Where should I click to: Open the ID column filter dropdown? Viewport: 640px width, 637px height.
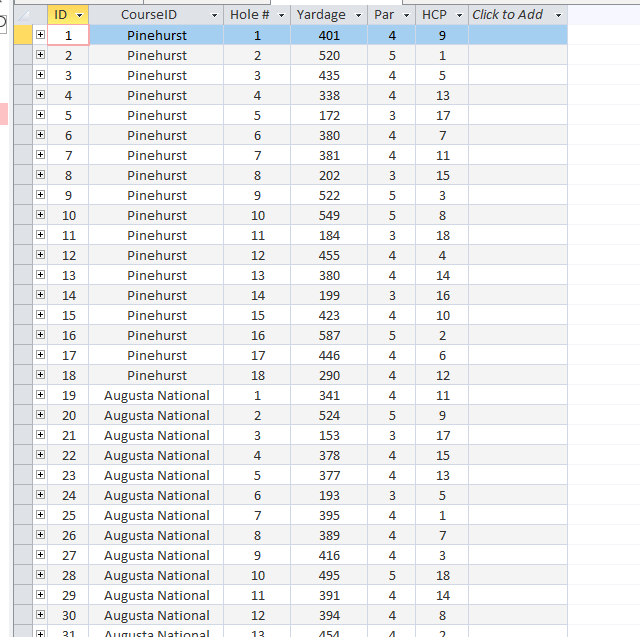(80, 16)
